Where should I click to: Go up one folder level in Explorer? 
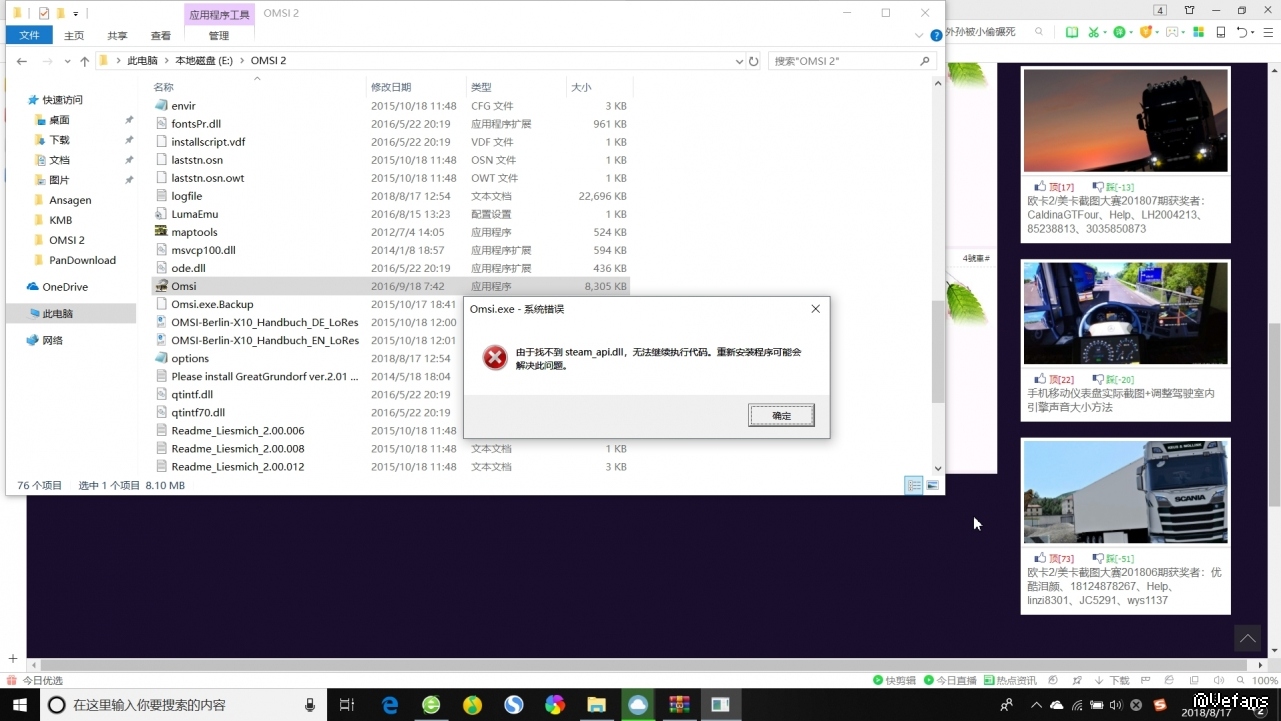coord(84,61)
